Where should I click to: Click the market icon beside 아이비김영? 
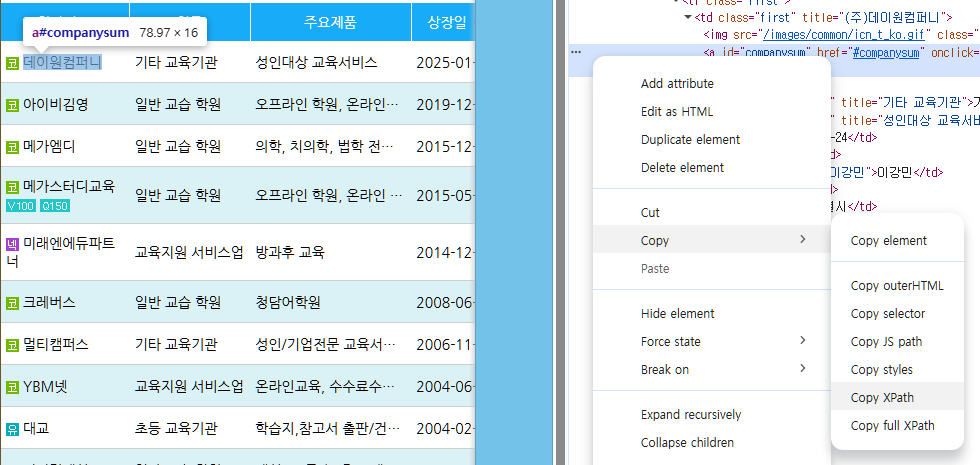pyautogui.click(x=12, y=105)
